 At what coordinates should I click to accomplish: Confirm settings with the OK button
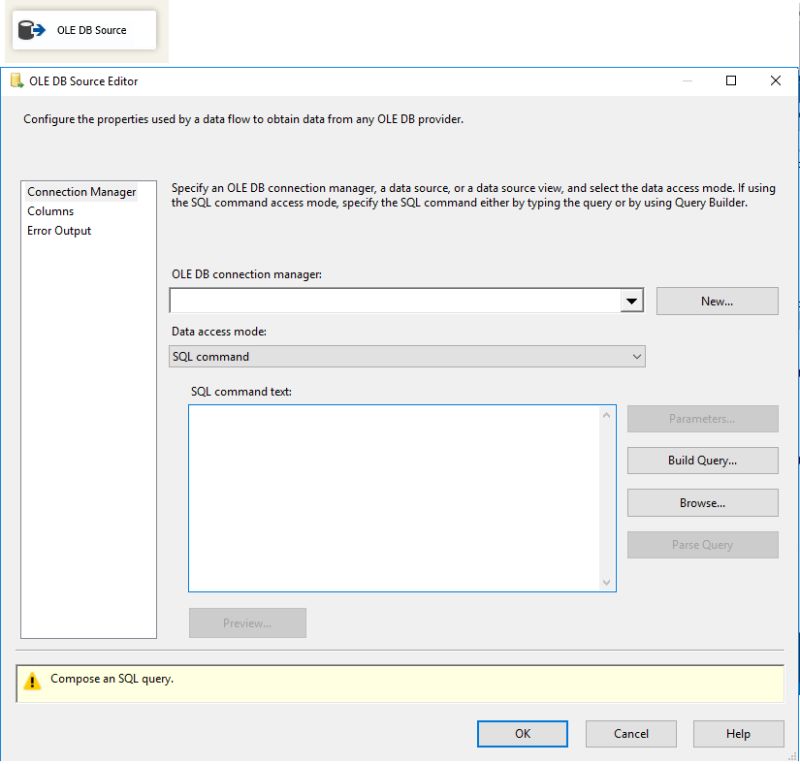(521, 733)
